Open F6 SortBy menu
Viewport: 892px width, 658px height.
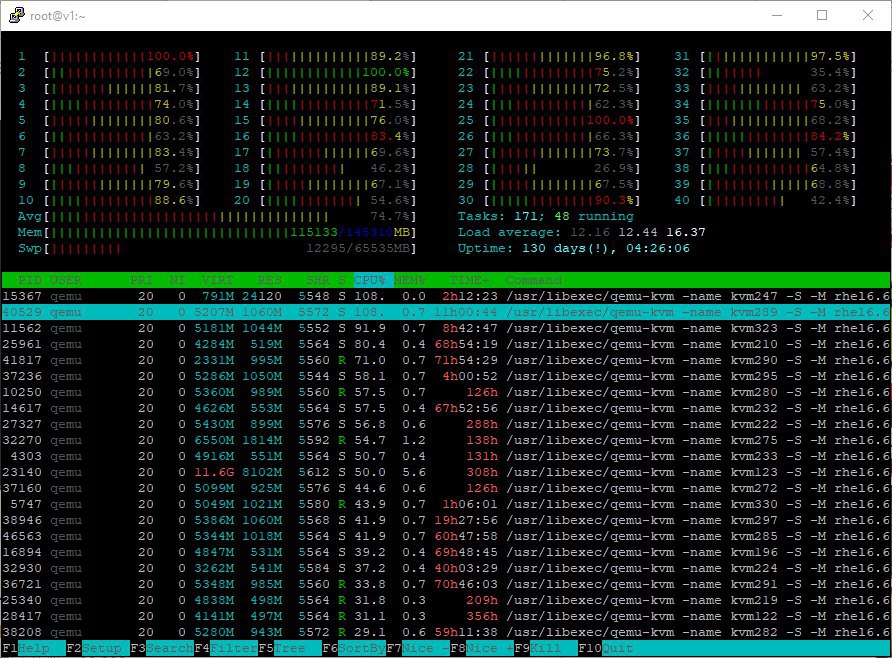354,648
